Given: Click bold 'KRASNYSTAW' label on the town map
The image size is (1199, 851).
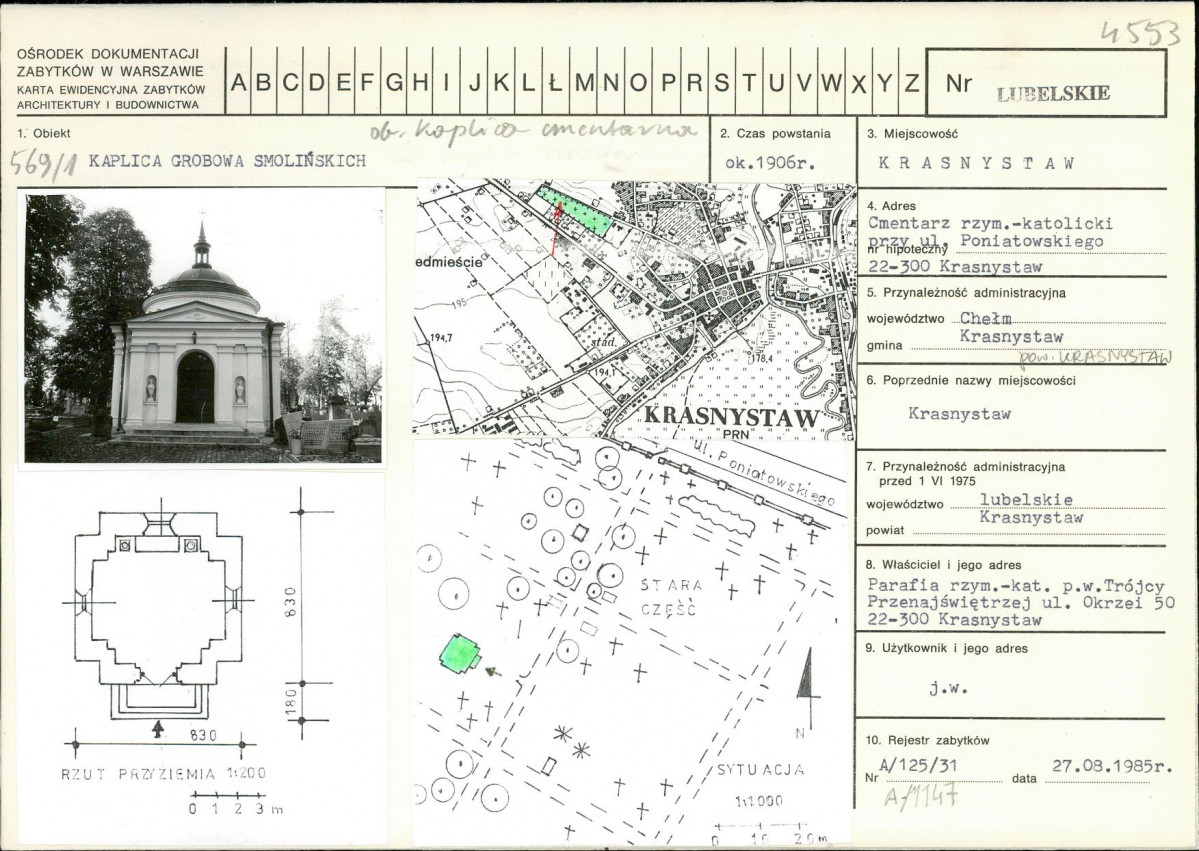Looking at the screenshot, I should (732, 417).
